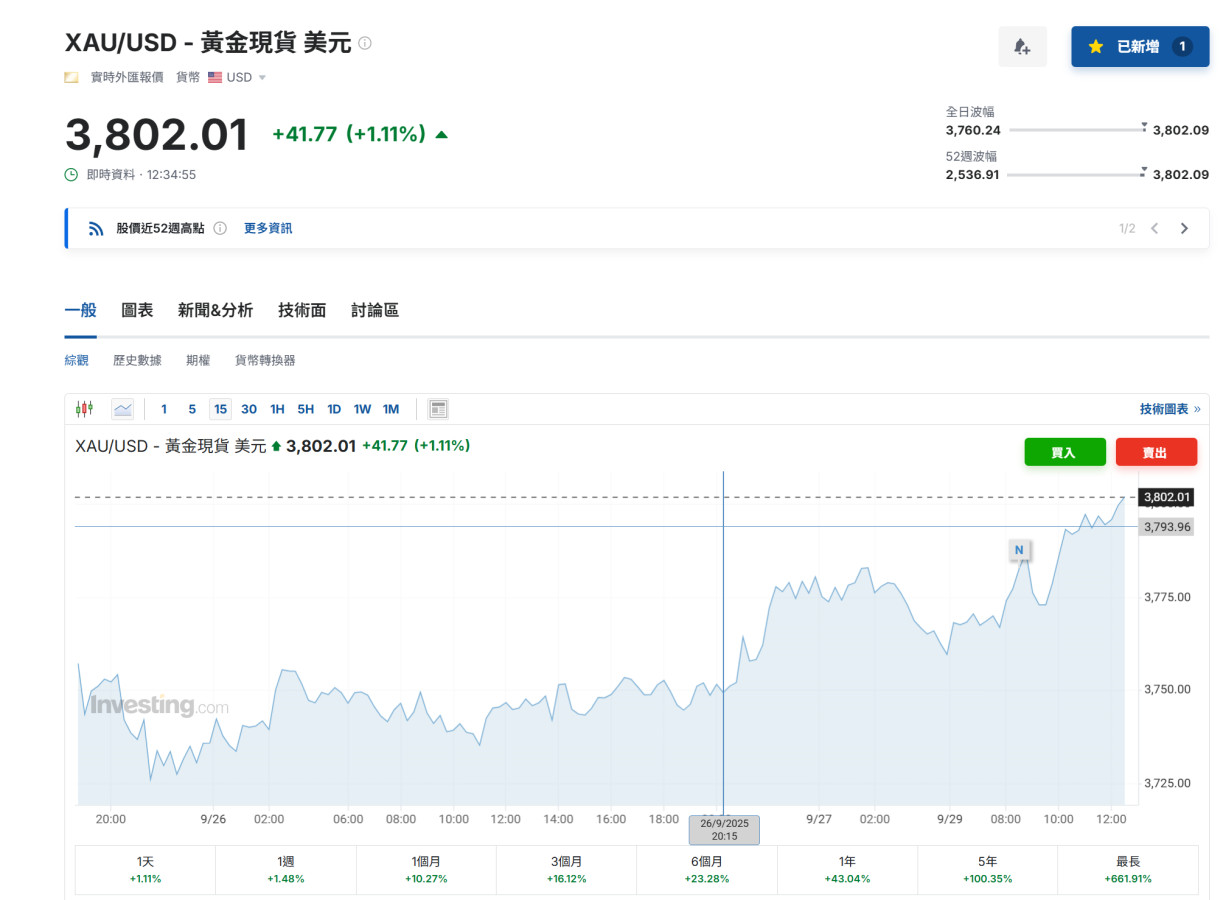This screenshot has height=900, width=1223.
Task: Switch to the 歷史數據 sub-tab
Action: [x=137, y=360]
